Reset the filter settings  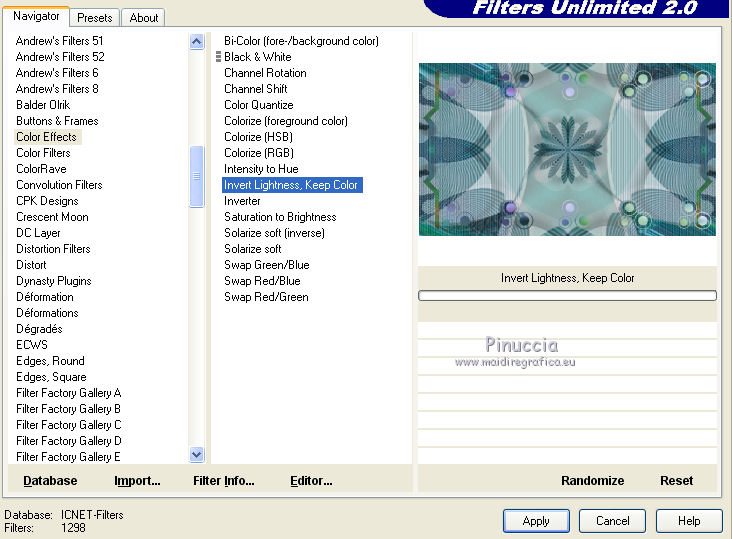click(x=676, y=481)
